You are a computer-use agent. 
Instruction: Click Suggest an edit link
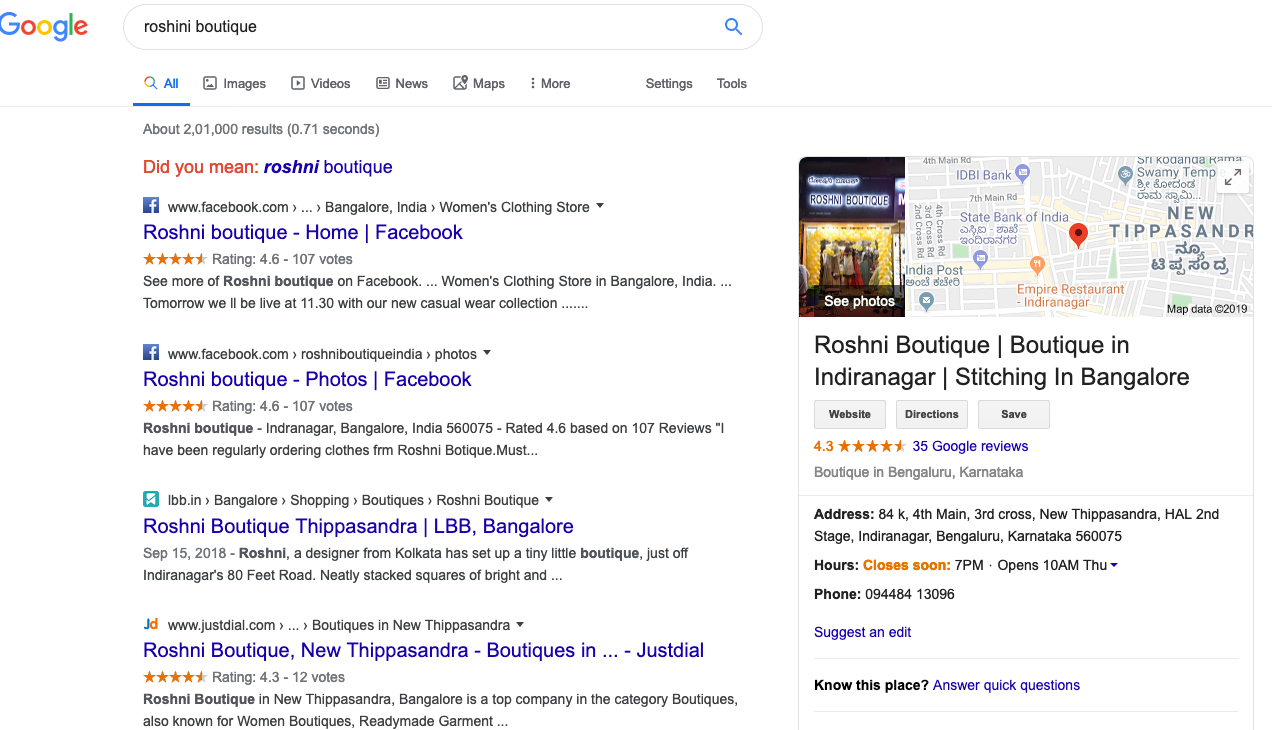tap(862, 632)
